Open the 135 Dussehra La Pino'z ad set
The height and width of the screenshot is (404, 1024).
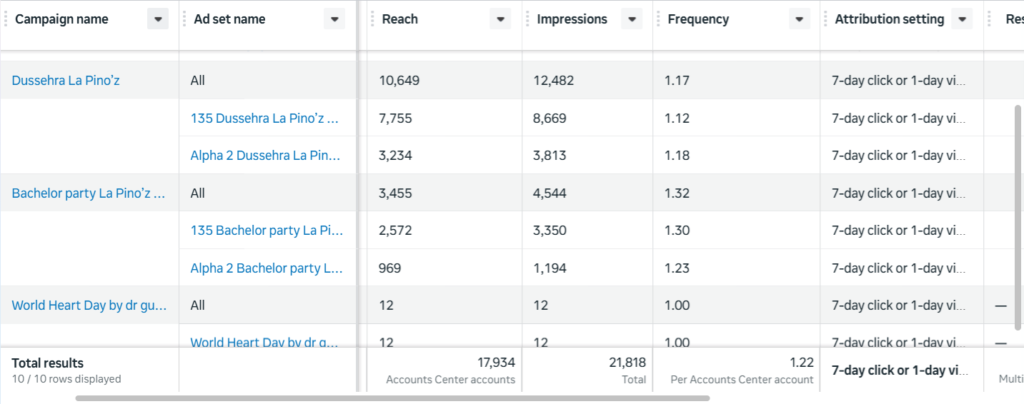click(x=265, y=118)
